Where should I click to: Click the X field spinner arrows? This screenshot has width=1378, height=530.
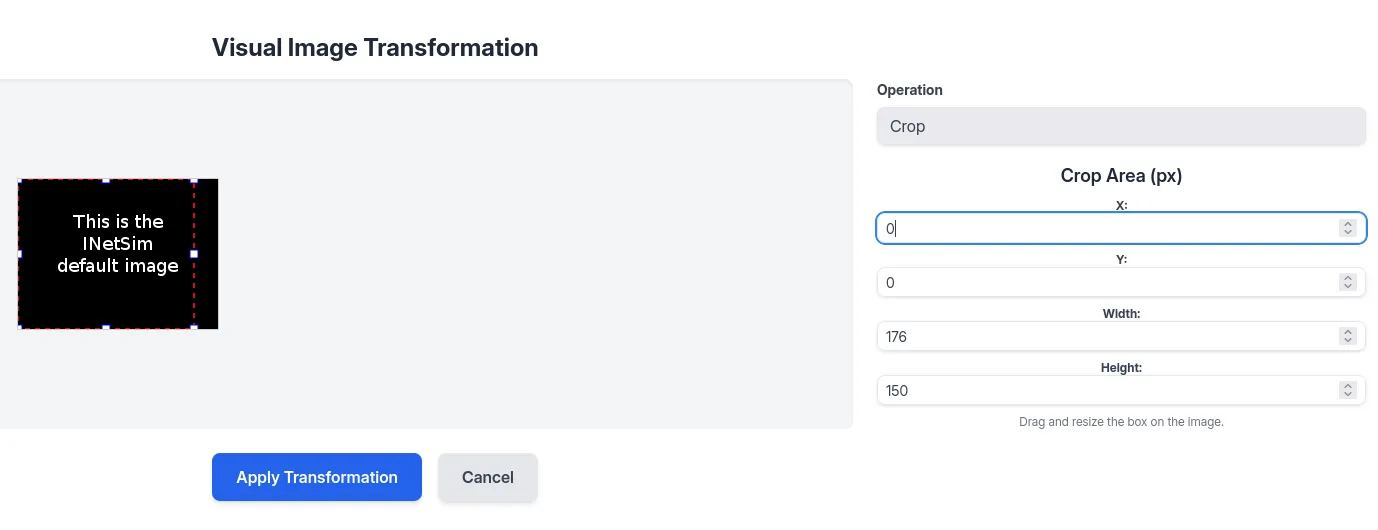click(1347, 229)
